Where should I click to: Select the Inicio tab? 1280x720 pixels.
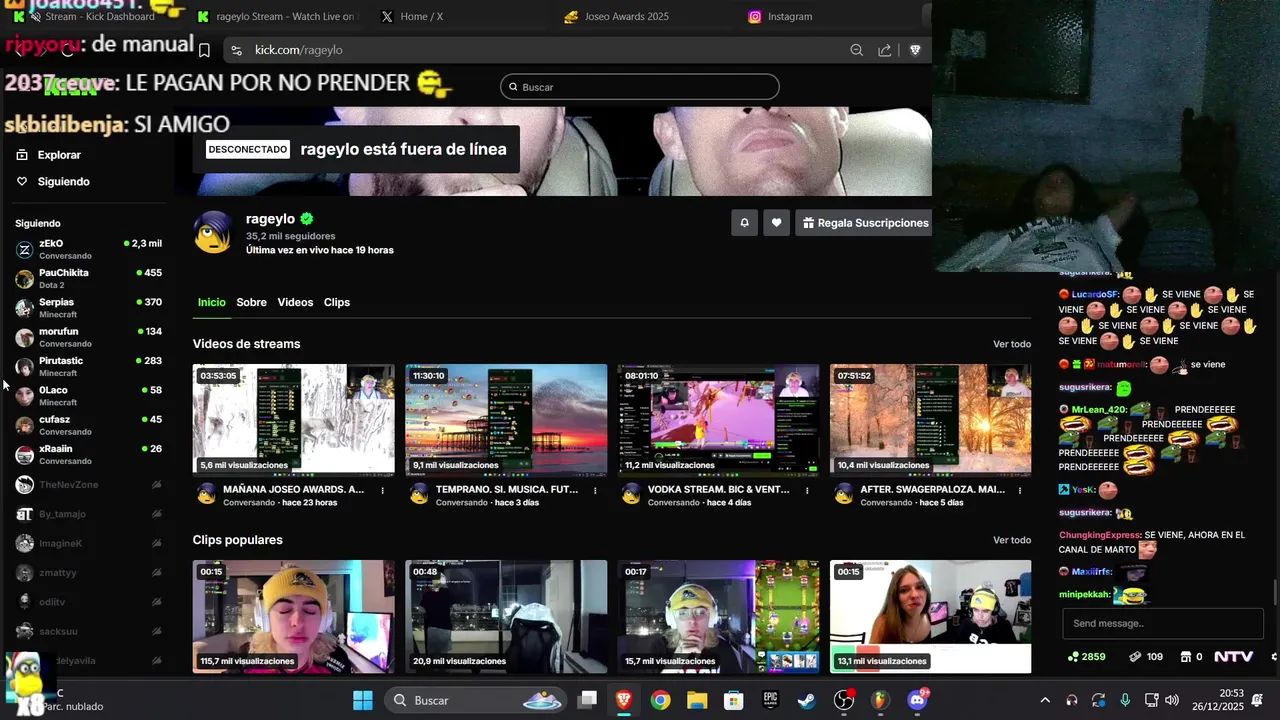(211, 302)
